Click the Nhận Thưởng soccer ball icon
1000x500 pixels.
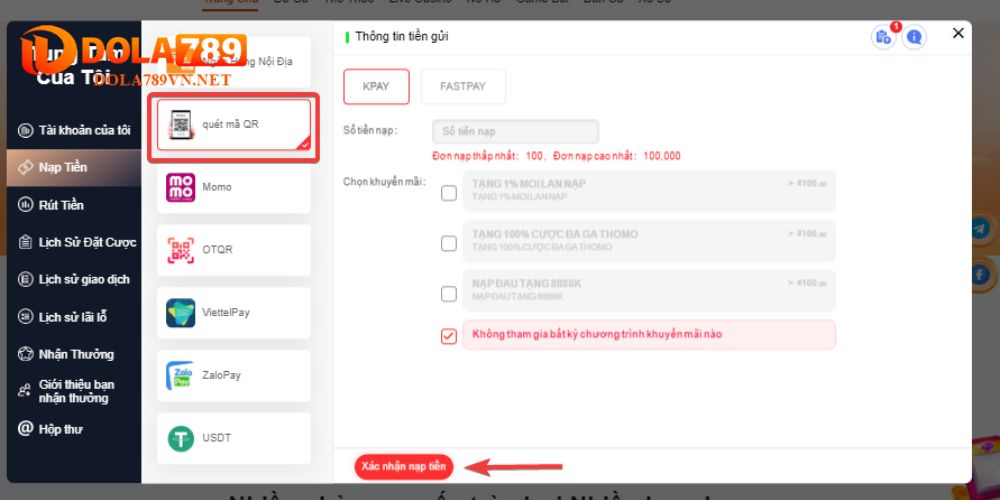pos(26,354)
